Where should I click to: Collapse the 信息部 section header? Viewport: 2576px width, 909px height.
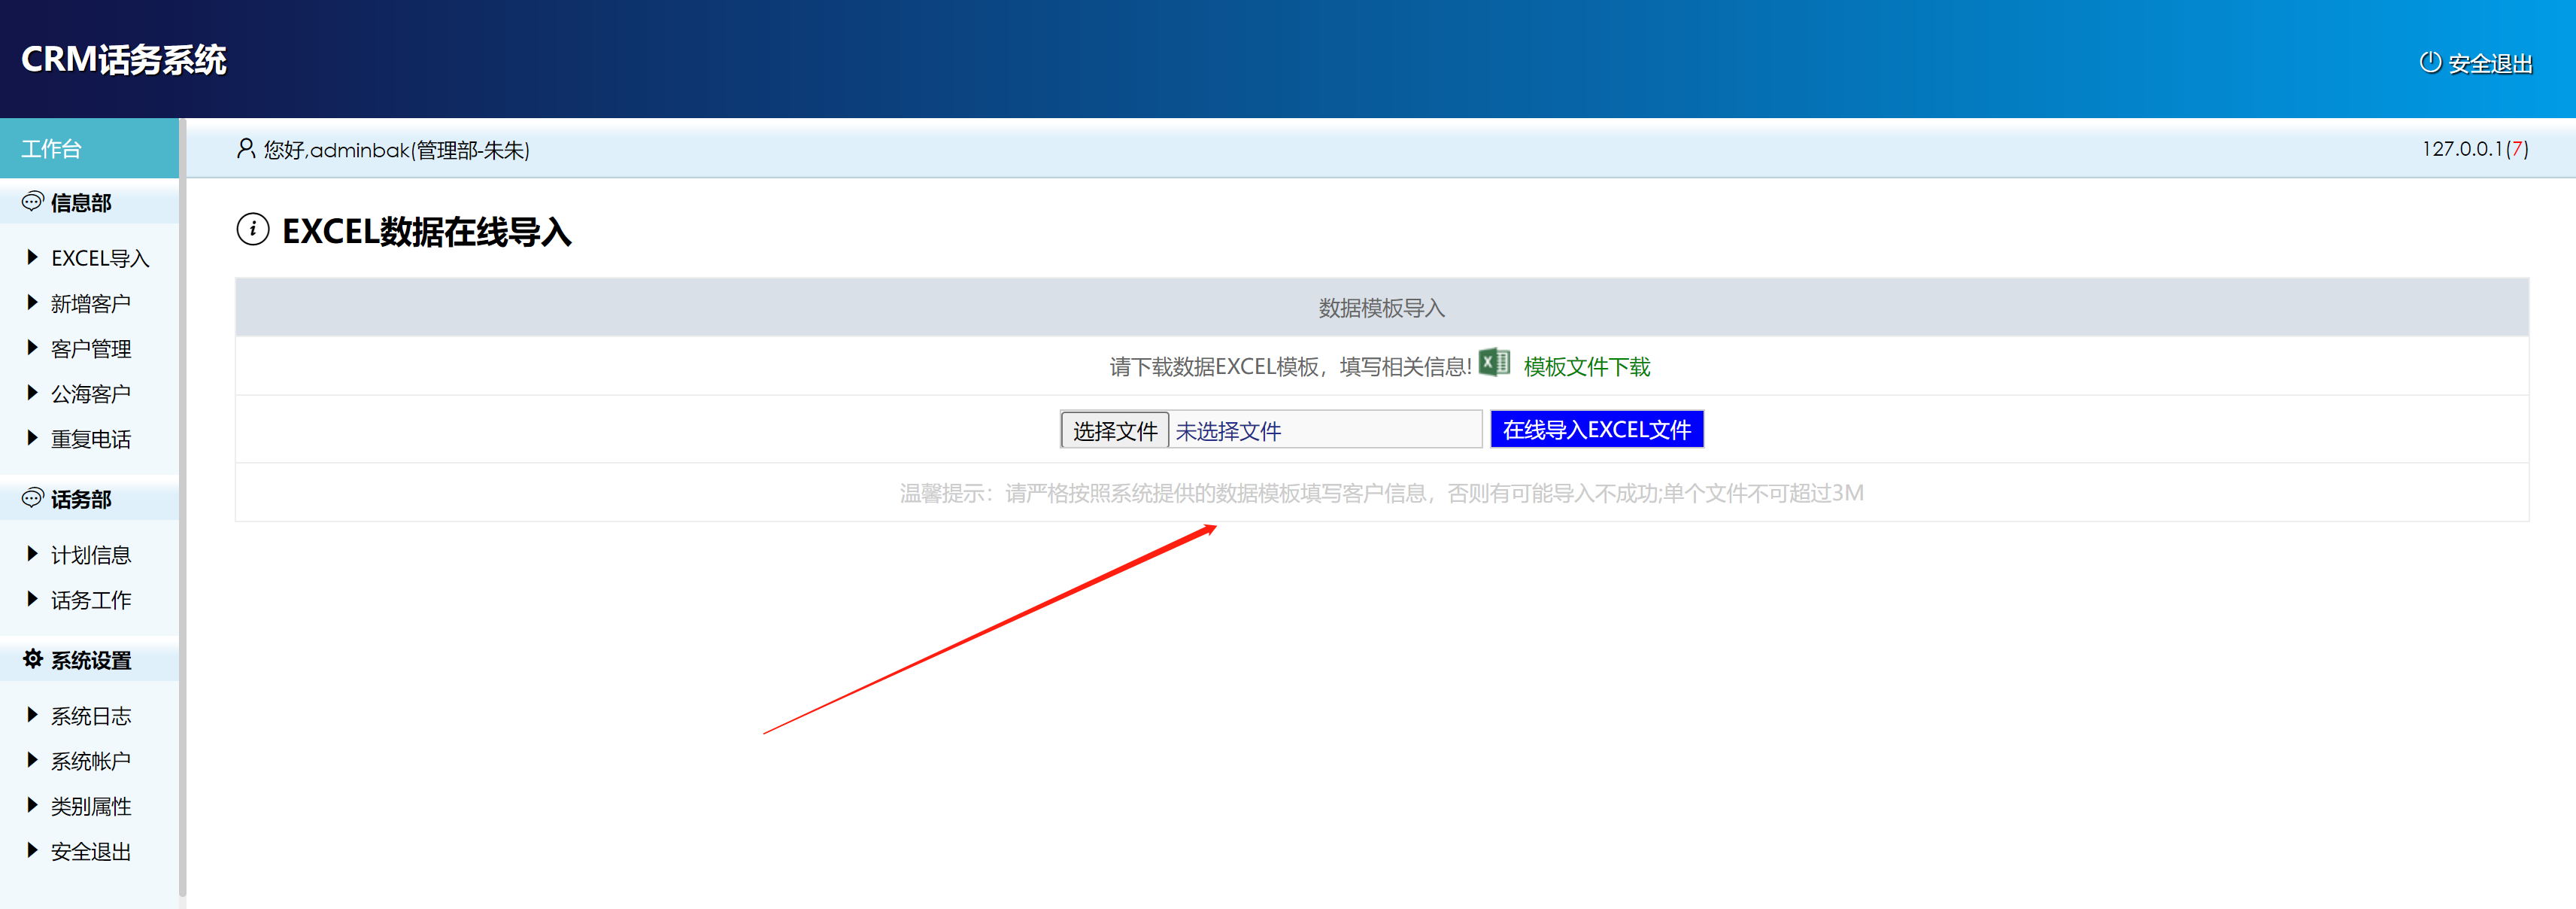80,203
